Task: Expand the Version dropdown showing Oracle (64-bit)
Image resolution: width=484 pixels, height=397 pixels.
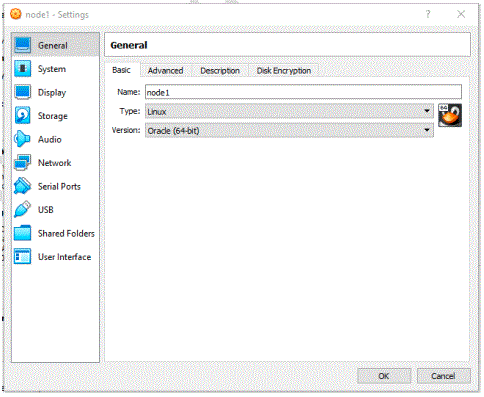Action: 289,130
